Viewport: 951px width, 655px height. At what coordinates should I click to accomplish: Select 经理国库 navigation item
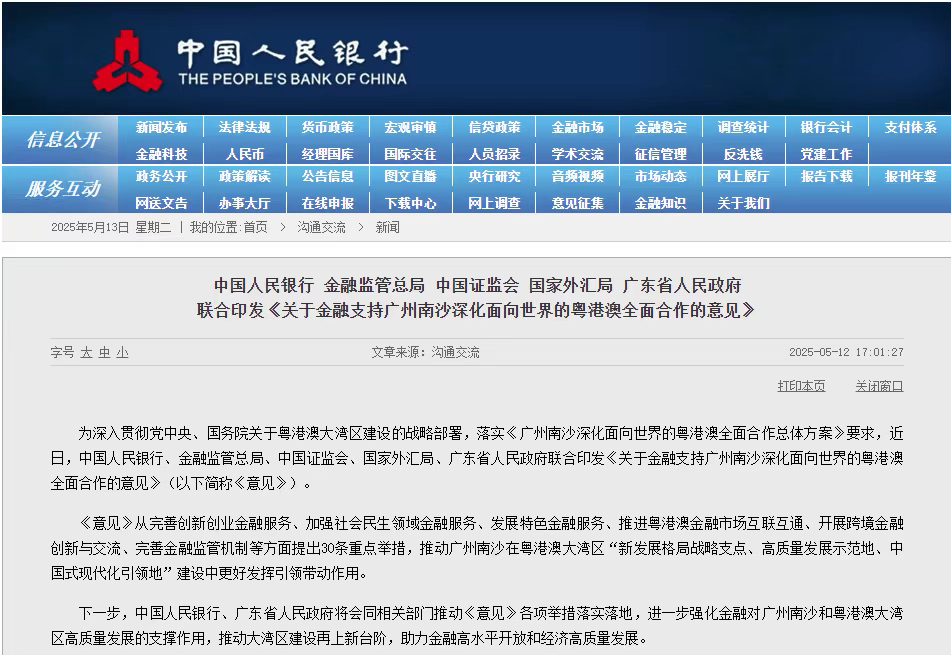(328, 154)
